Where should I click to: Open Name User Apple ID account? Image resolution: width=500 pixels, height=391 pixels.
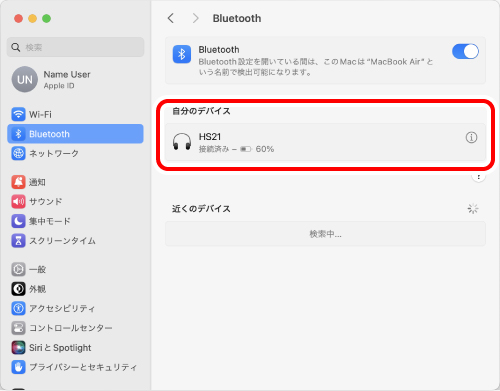pyautogui.click(x=75, y=79)
